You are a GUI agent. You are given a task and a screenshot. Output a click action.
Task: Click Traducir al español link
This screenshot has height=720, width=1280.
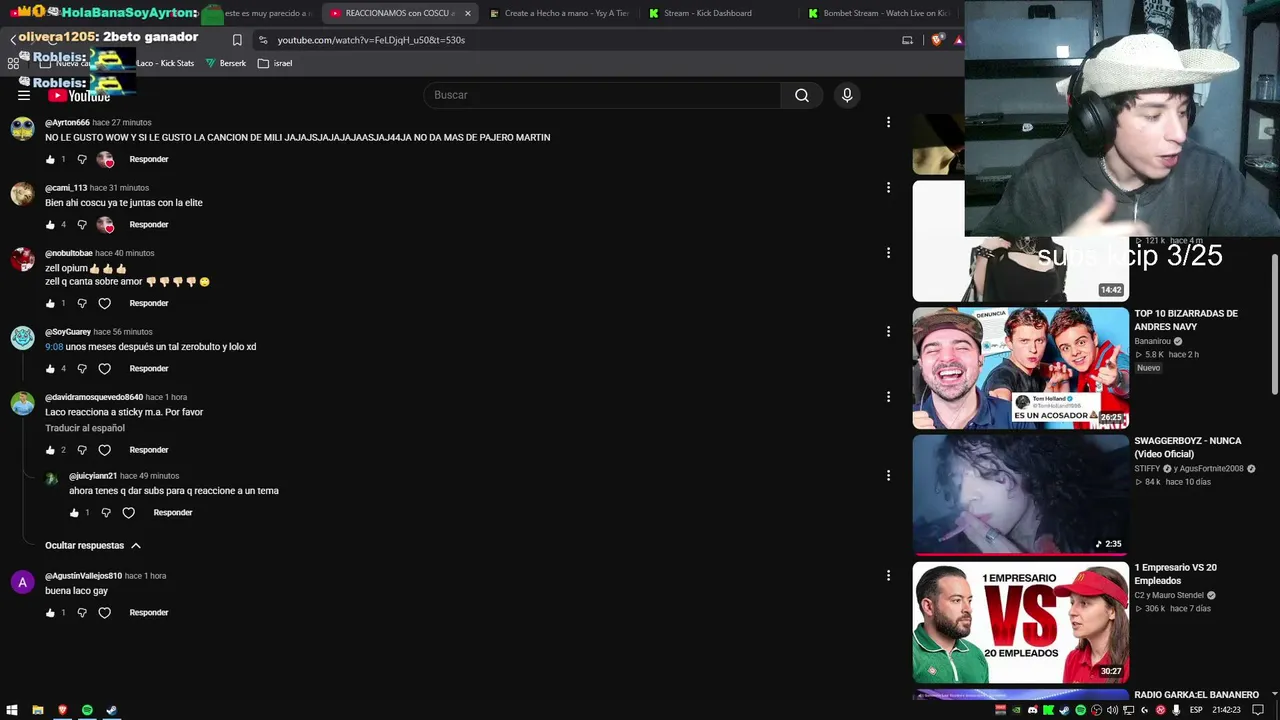coord(85,428)
